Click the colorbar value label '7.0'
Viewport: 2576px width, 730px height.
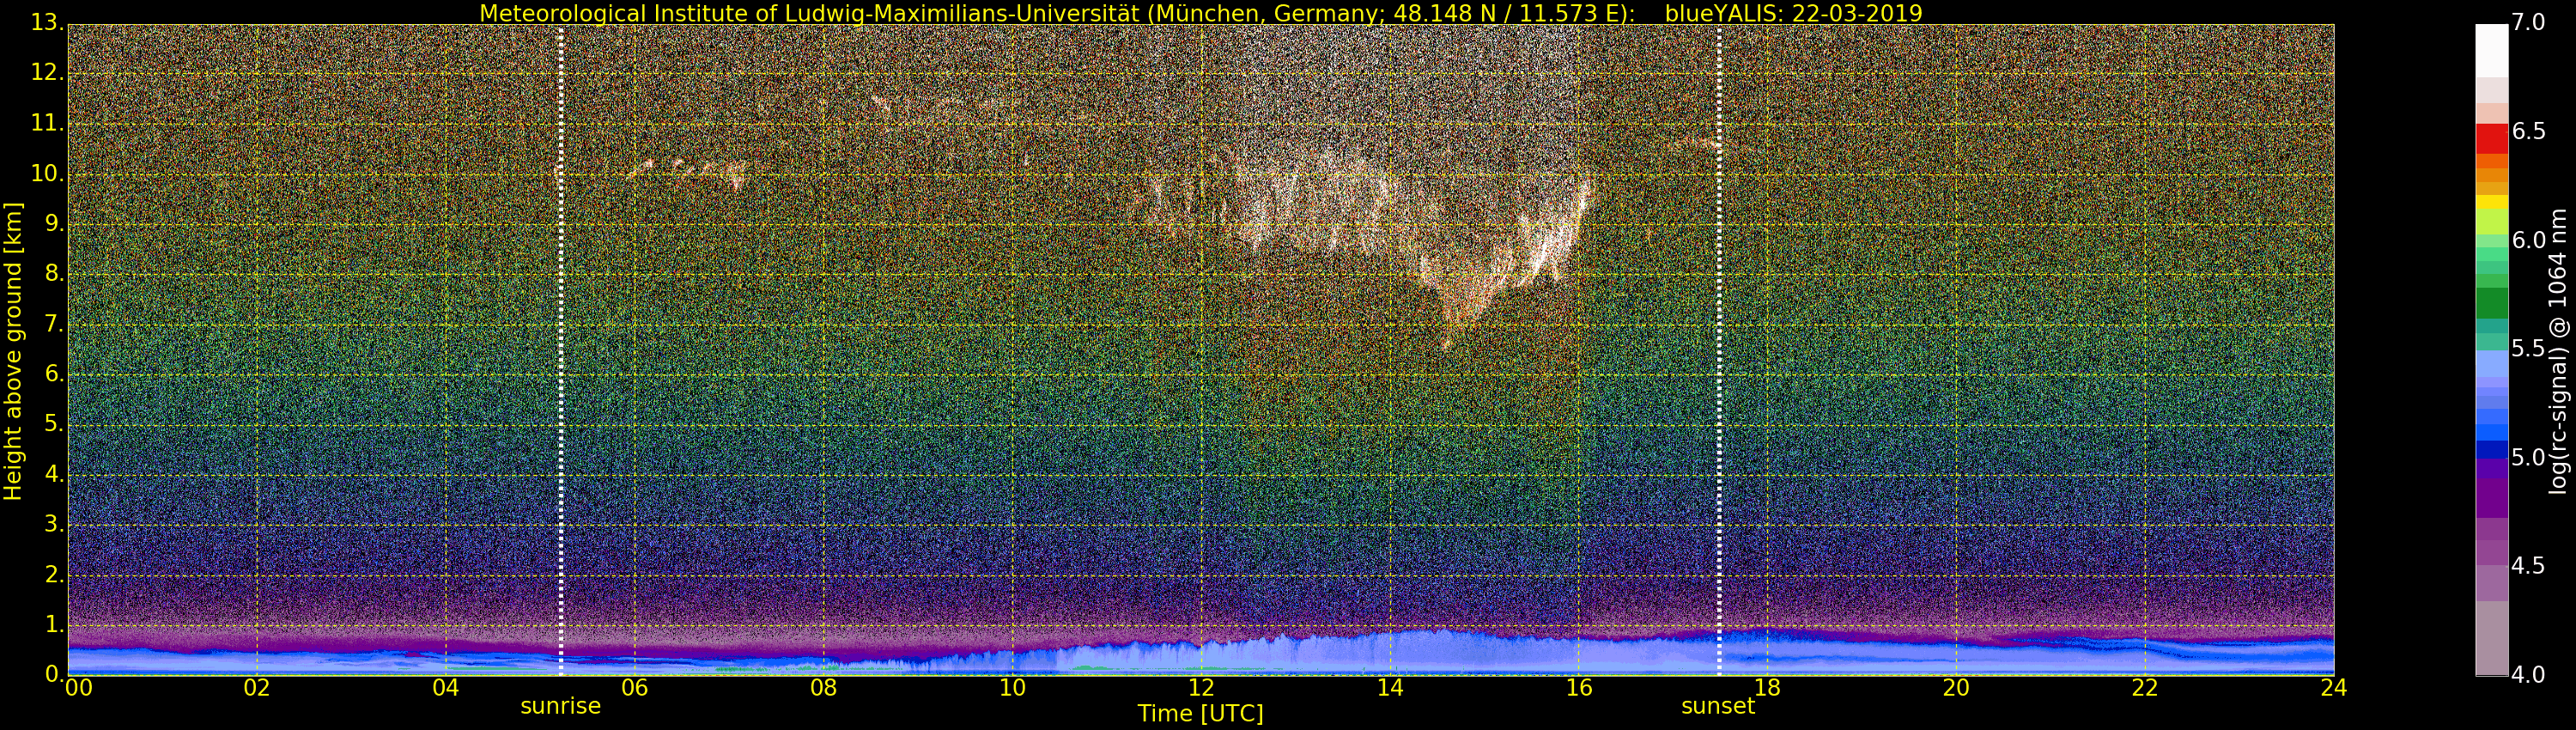2529,23
